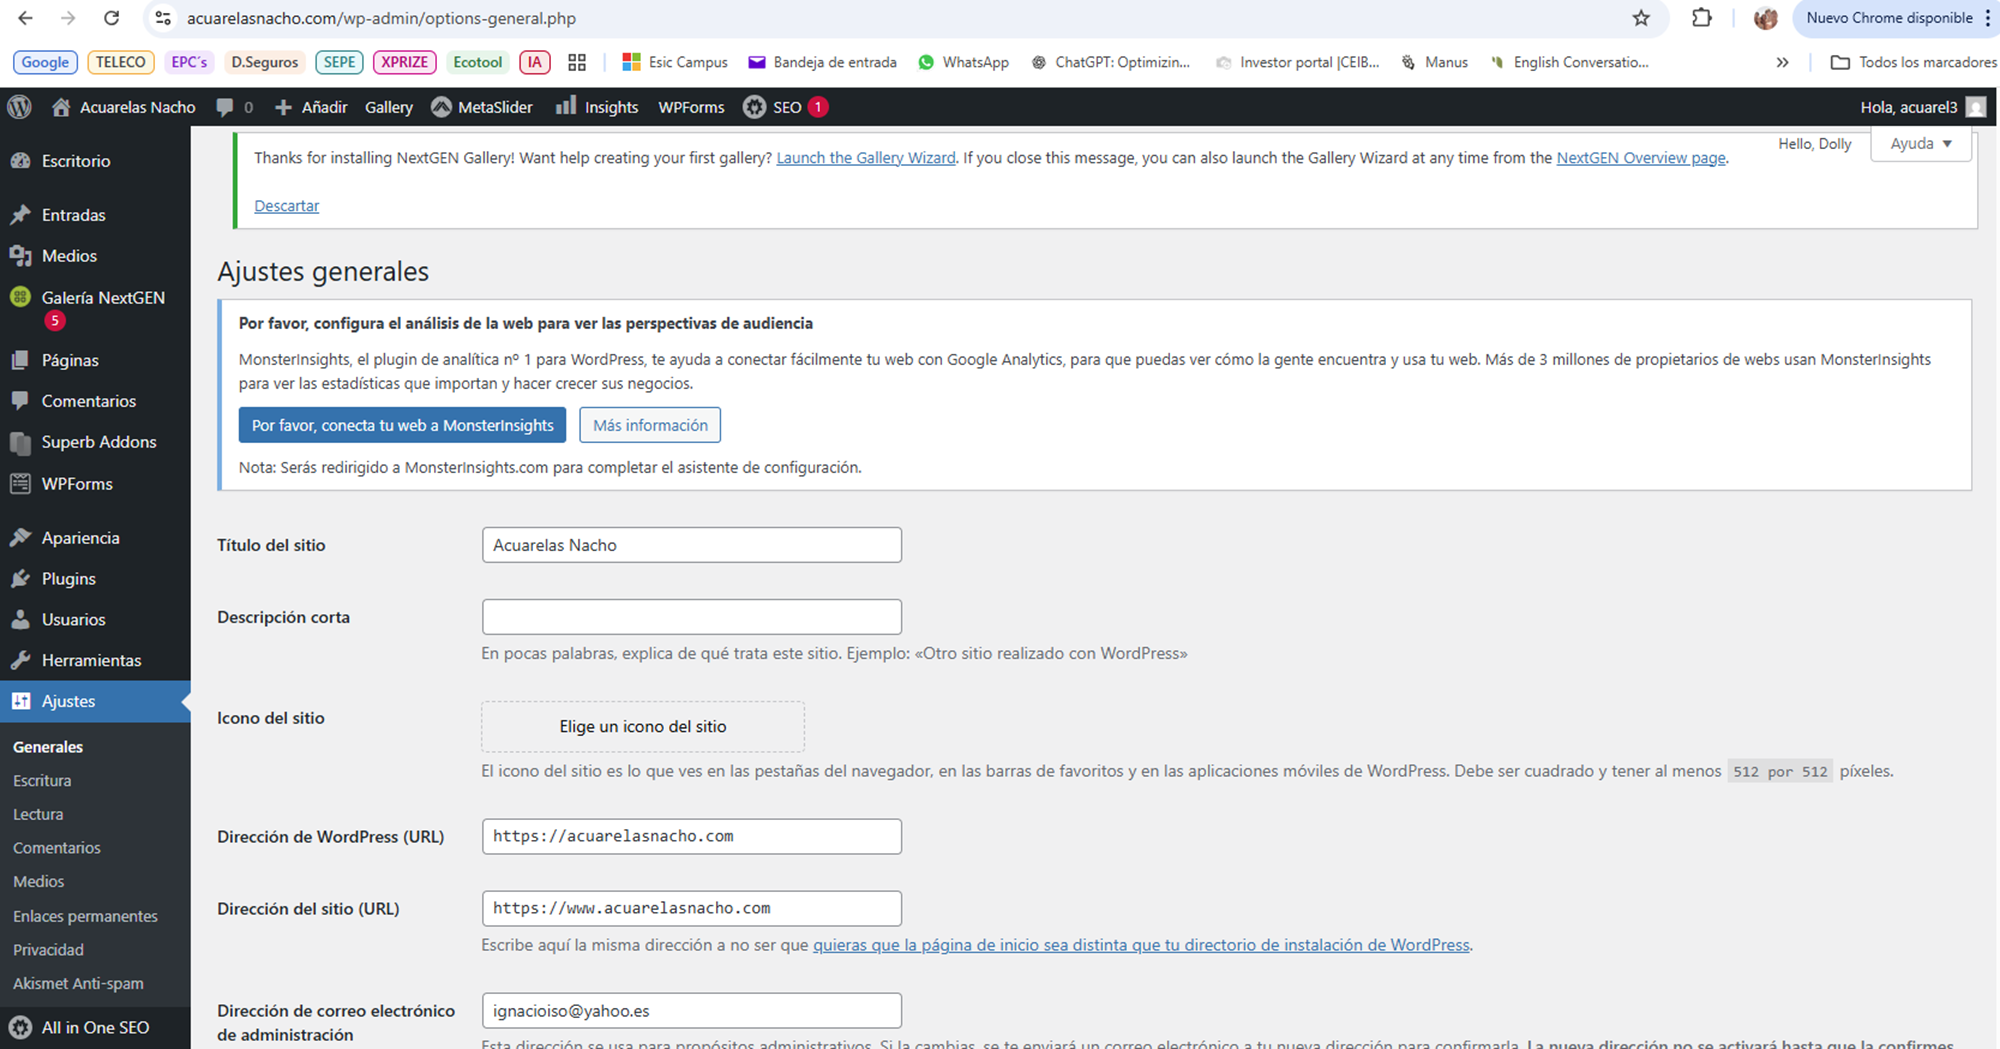Image resolution: width=2000 pixels, height=1049 pixels.
Task: Open Akismet Anti-spam settings
Action: click(78, 984)
